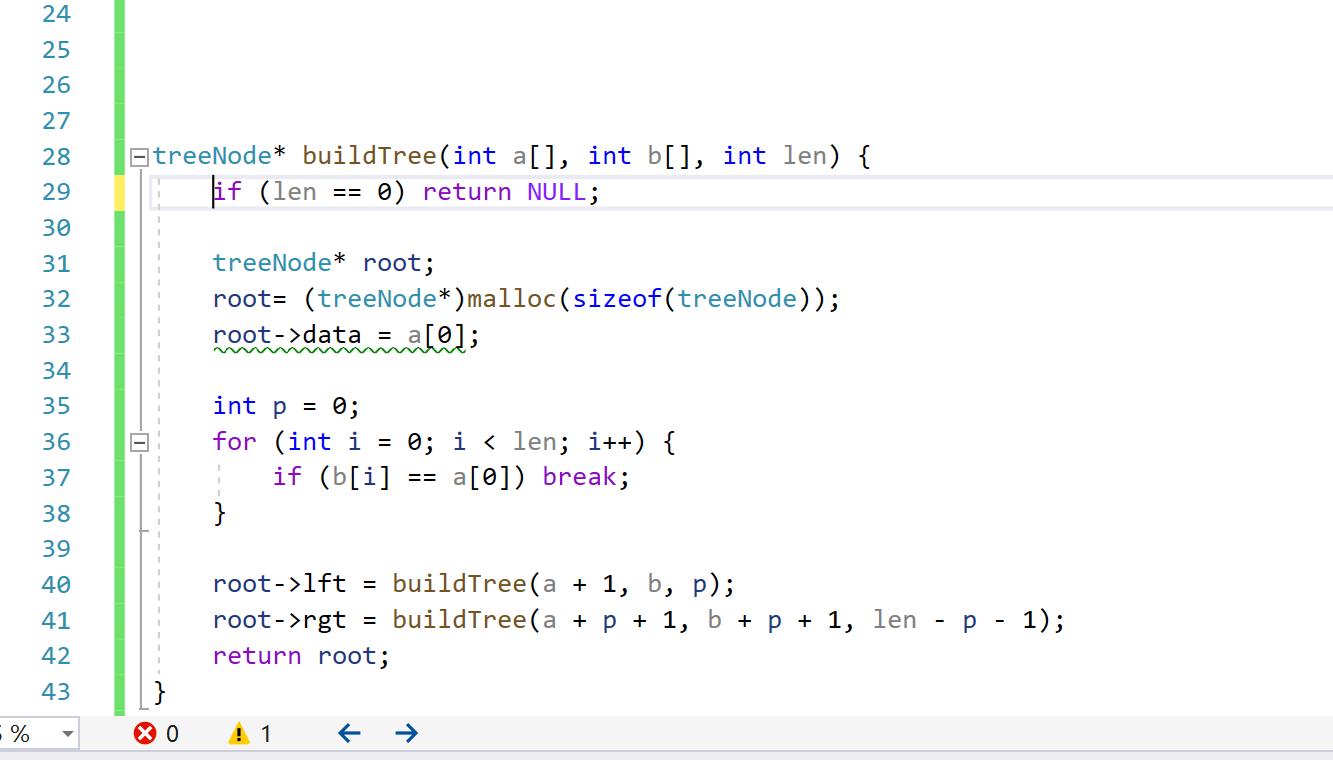Click 'int p = 0;' statement
This screenshot has height=760, width=1333.
(286, 406)
